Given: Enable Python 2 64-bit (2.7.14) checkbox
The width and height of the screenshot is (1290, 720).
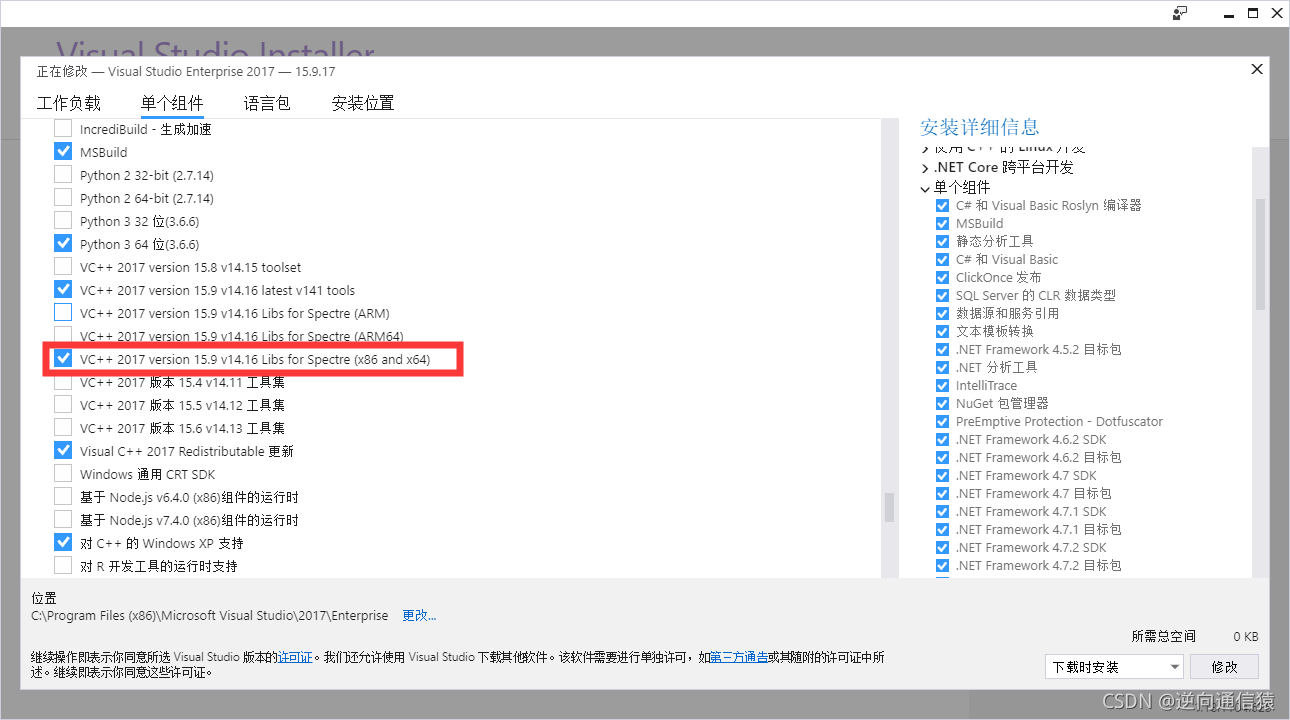Looking at the screenshot, I should (x=63, y=198).
